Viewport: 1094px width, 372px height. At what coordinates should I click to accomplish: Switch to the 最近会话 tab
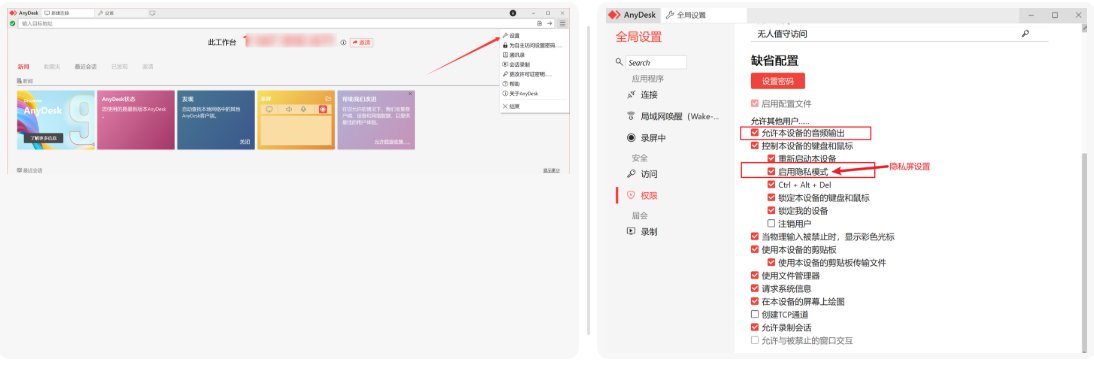[x=86, y=66]
